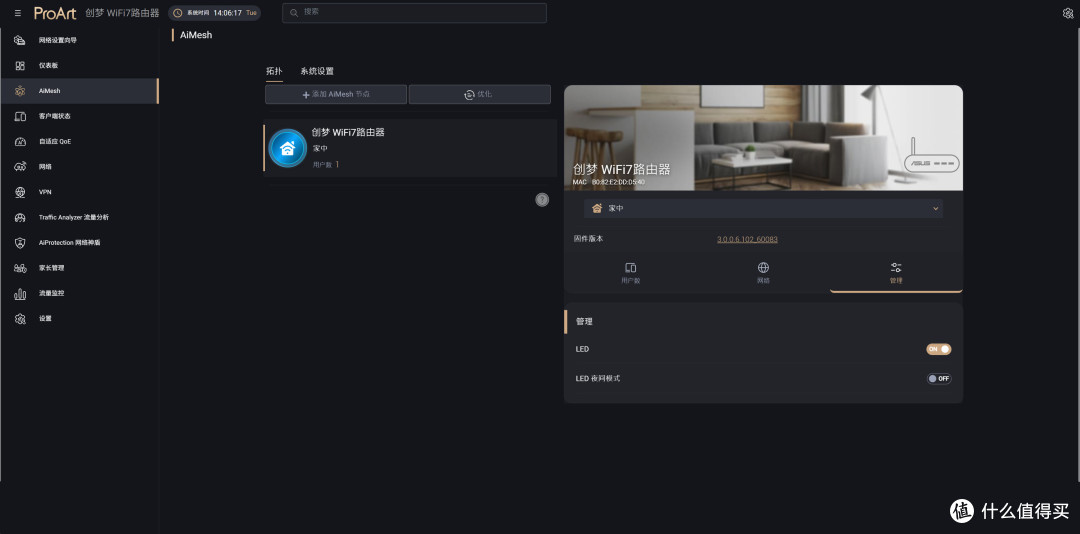Click the MAC address text in banner

click(609, 183)
